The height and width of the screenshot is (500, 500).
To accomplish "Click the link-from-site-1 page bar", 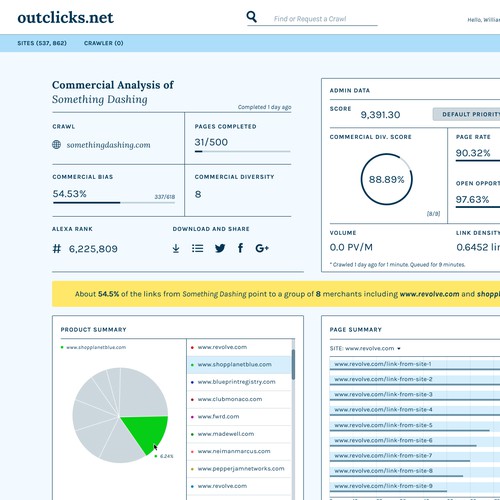I will pyautogui.click(x=415, y=364).
